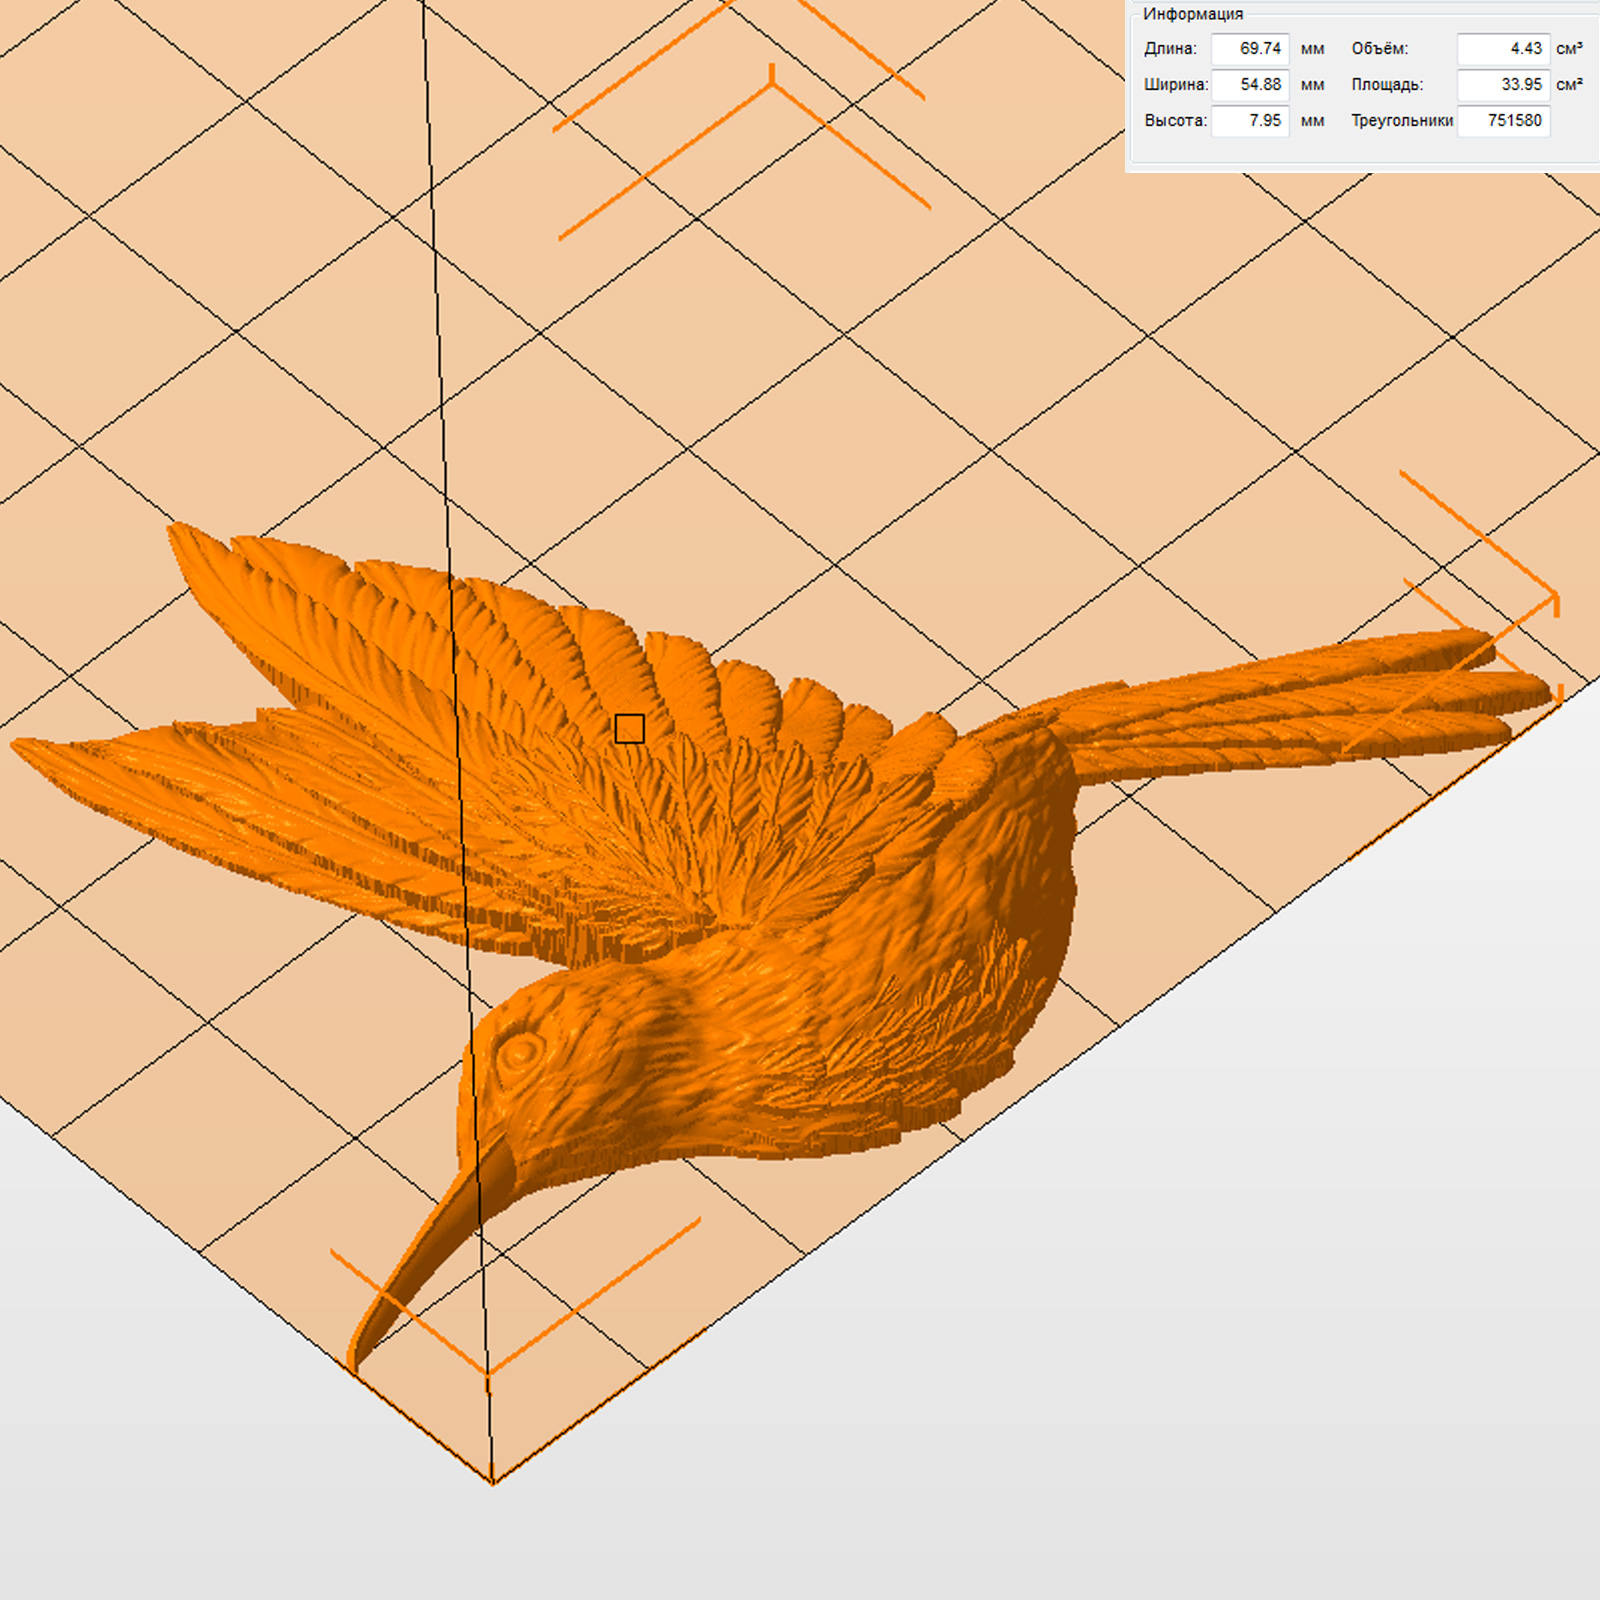Click the bottom corner of the build platform

point(492,1481)
